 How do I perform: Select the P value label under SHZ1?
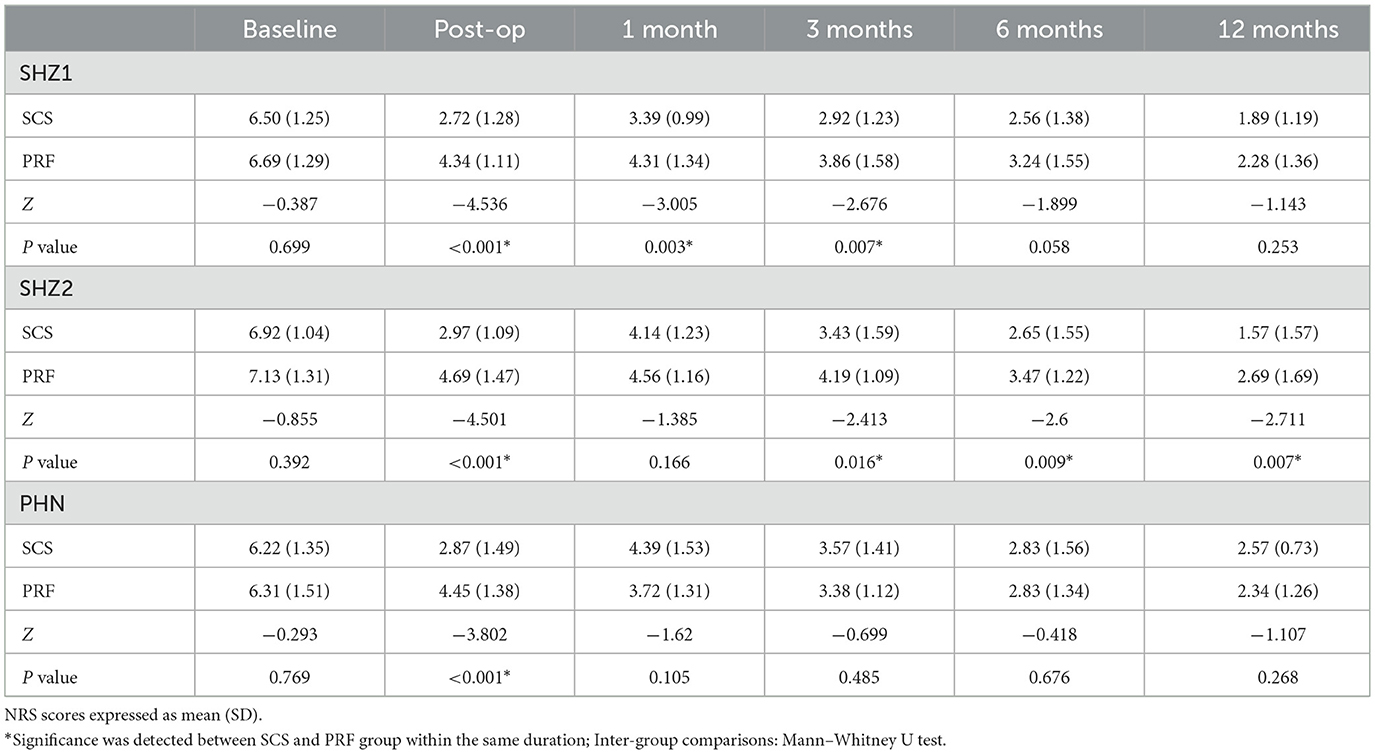47,247
